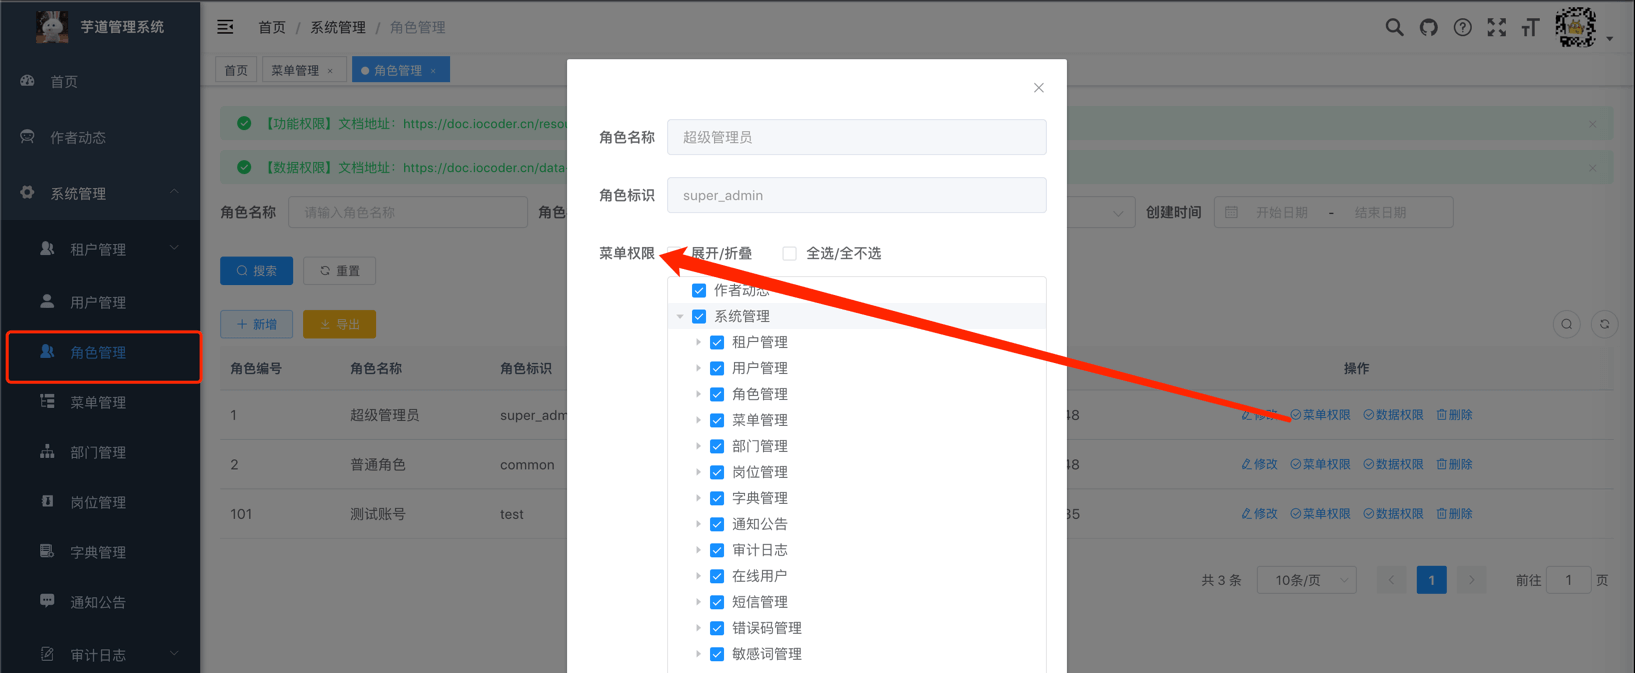1635x673 pixels.
Task: Open 菜单权限 for the 普通角色 row
Action: click(1320, 464)
